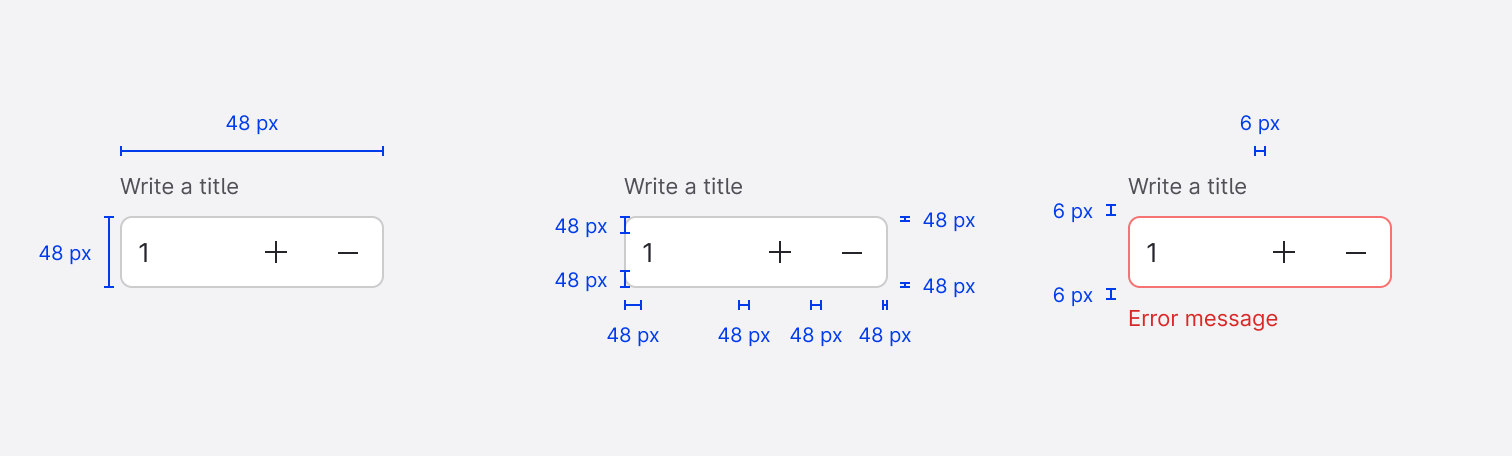Select the middle stepper's "Write a title" label
Viewport: 1512px width, 456px height.
tap(684, 186)
